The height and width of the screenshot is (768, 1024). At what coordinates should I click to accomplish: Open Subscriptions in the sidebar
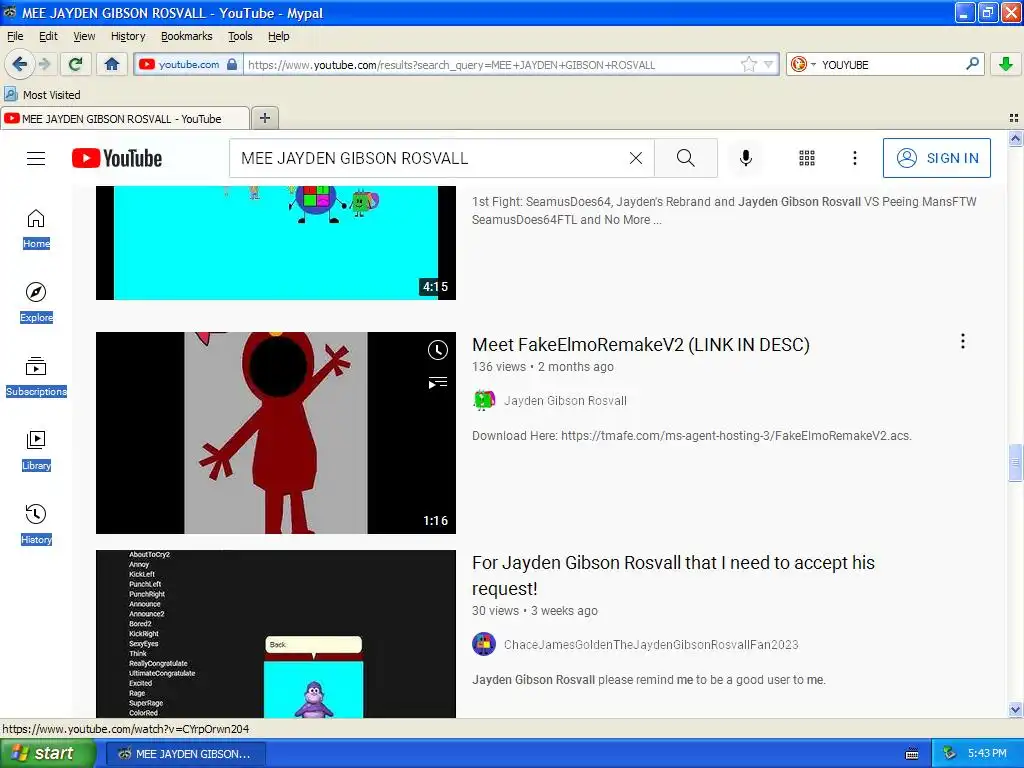tap(36, 377)
